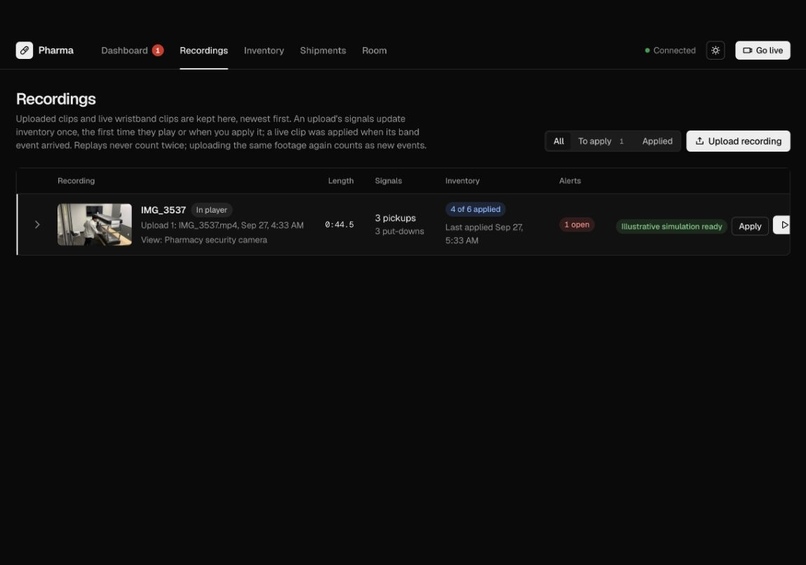Switch to the Room tab

click(374, 50)
